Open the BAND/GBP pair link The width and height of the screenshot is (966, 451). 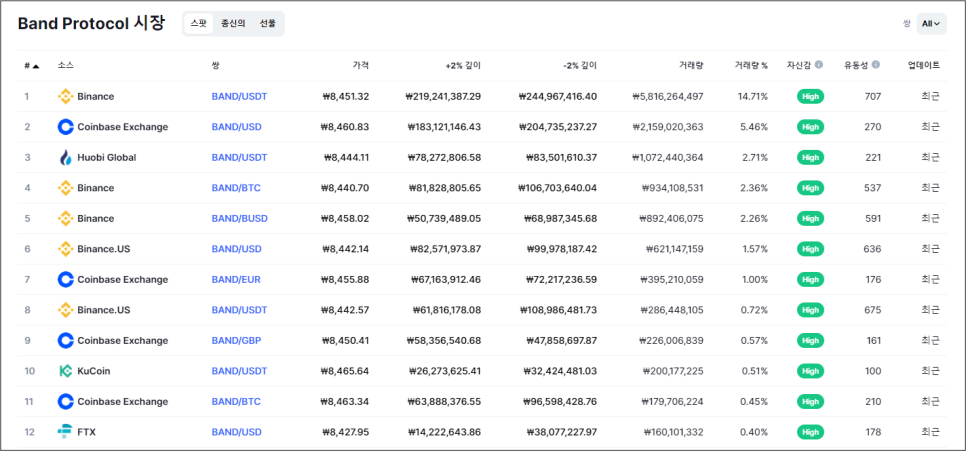236,340
